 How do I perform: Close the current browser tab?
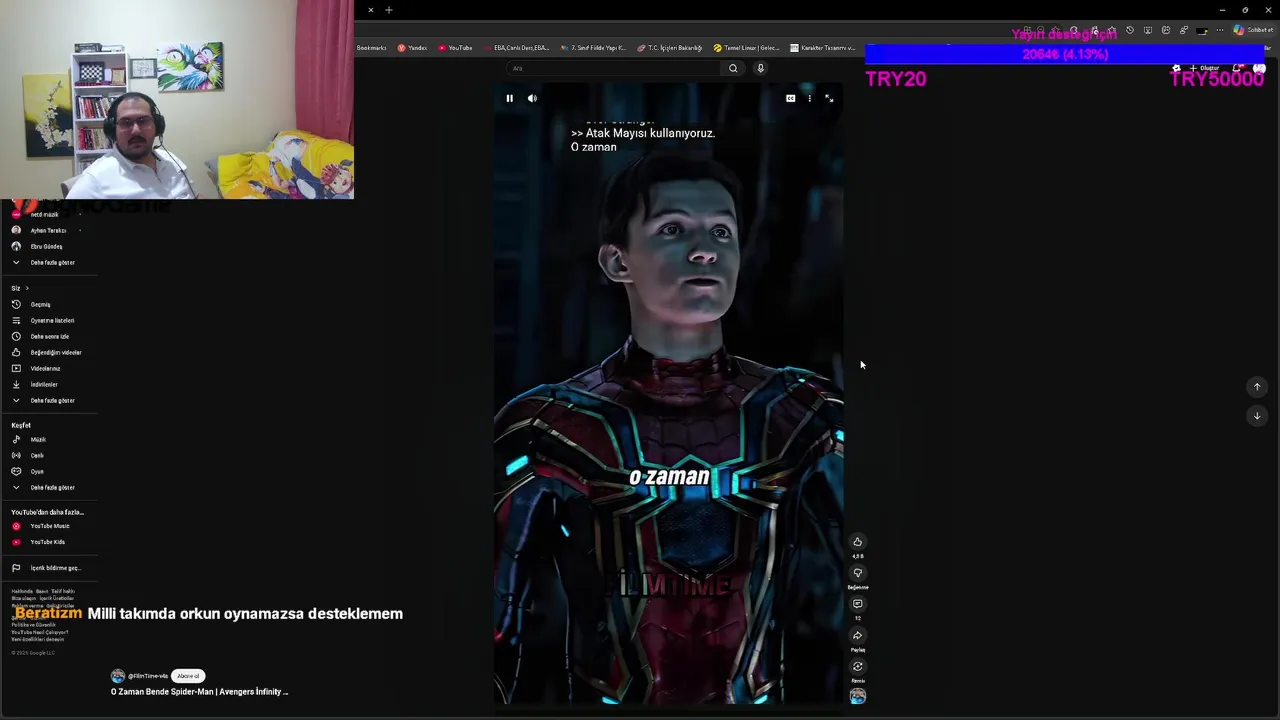pos(370,10)
